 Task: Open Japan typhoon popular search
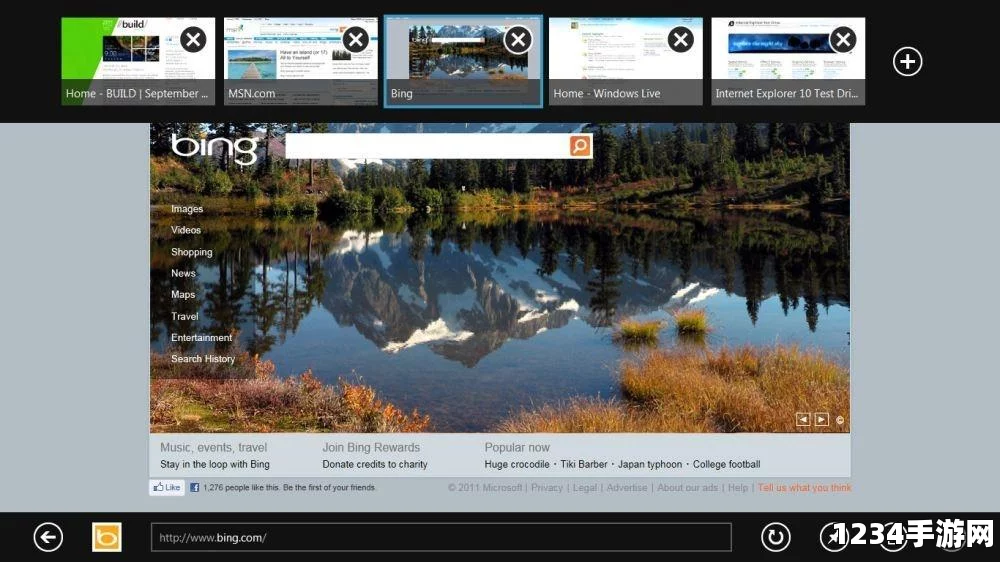coord(650,464)
